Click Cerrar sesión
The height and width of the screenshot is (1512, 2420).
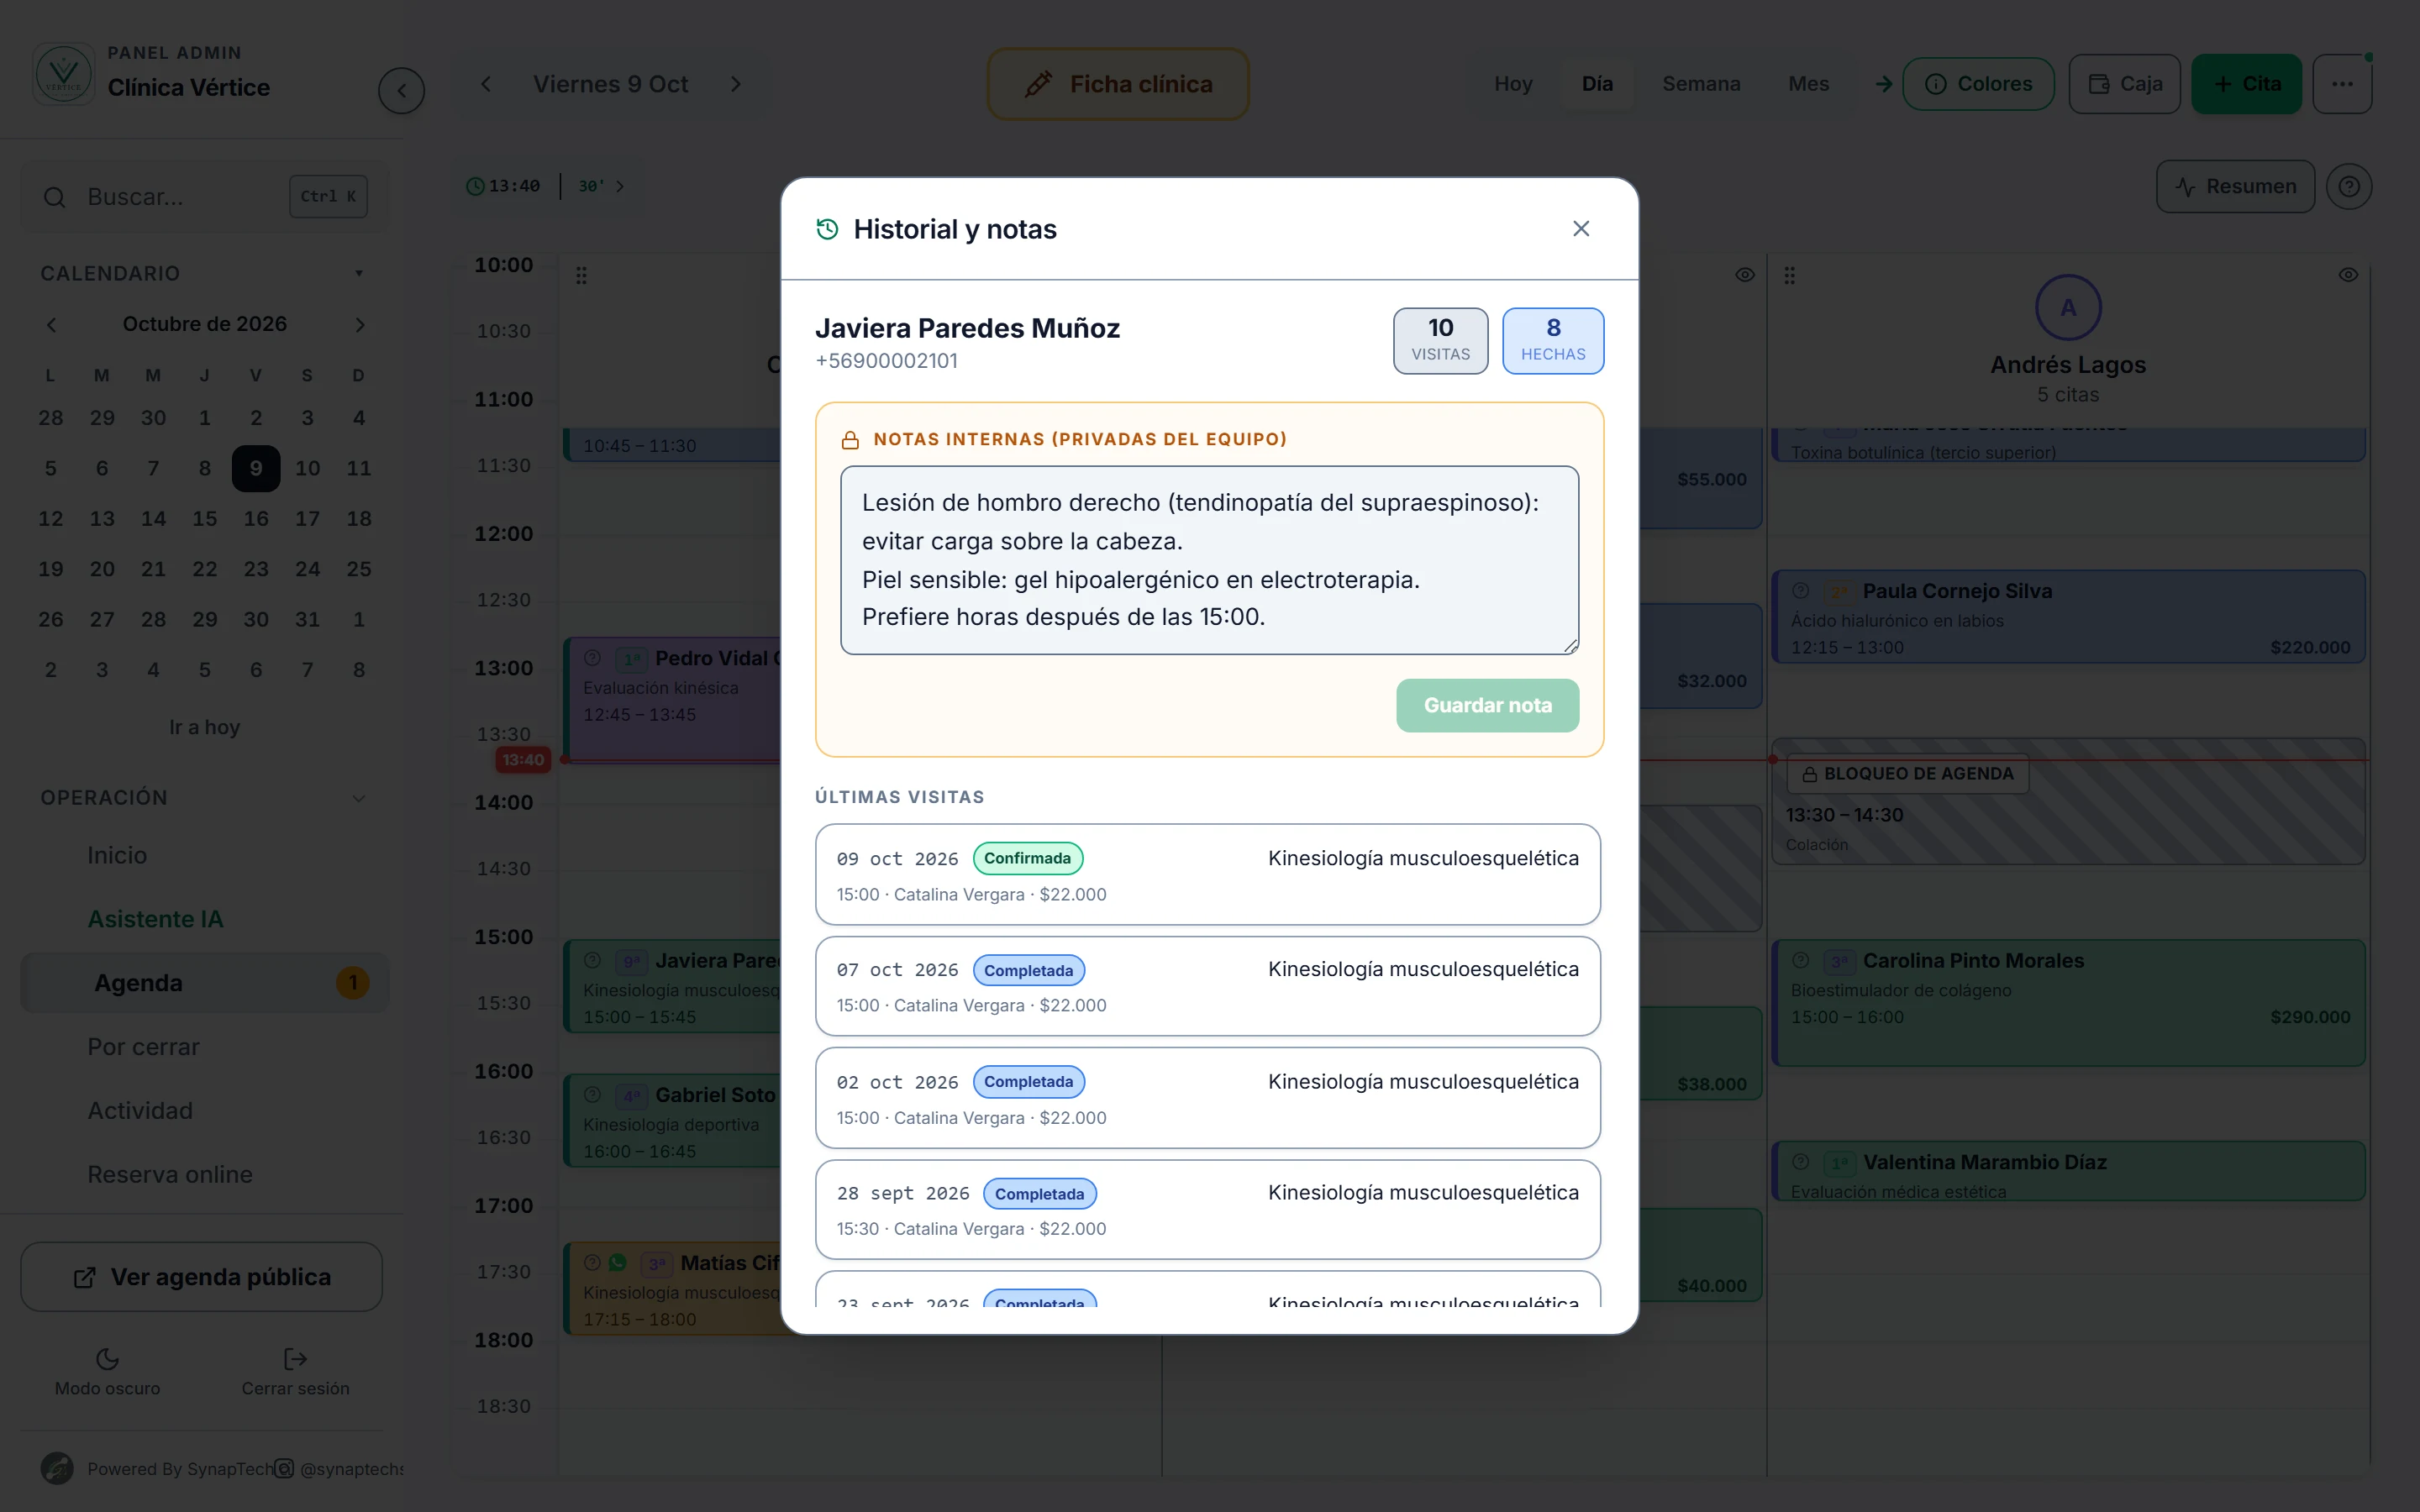295,1371
